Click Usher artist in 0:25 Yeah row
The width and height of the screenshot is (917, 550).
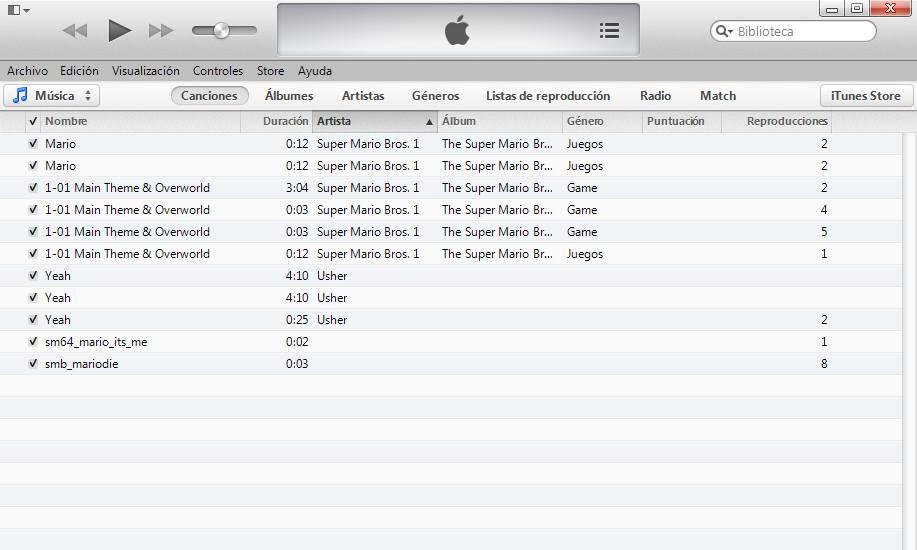332,319
